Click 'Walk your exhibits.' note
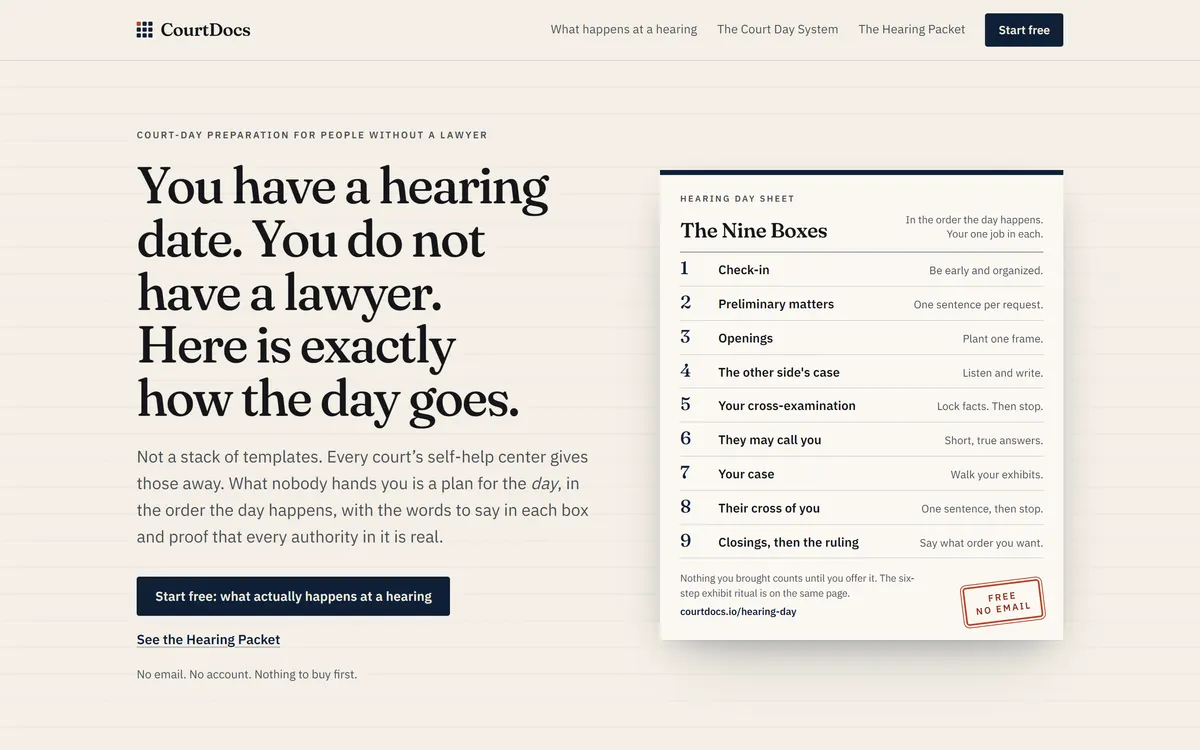Viewport: 1200px width, 750px height. pos(997,475)
